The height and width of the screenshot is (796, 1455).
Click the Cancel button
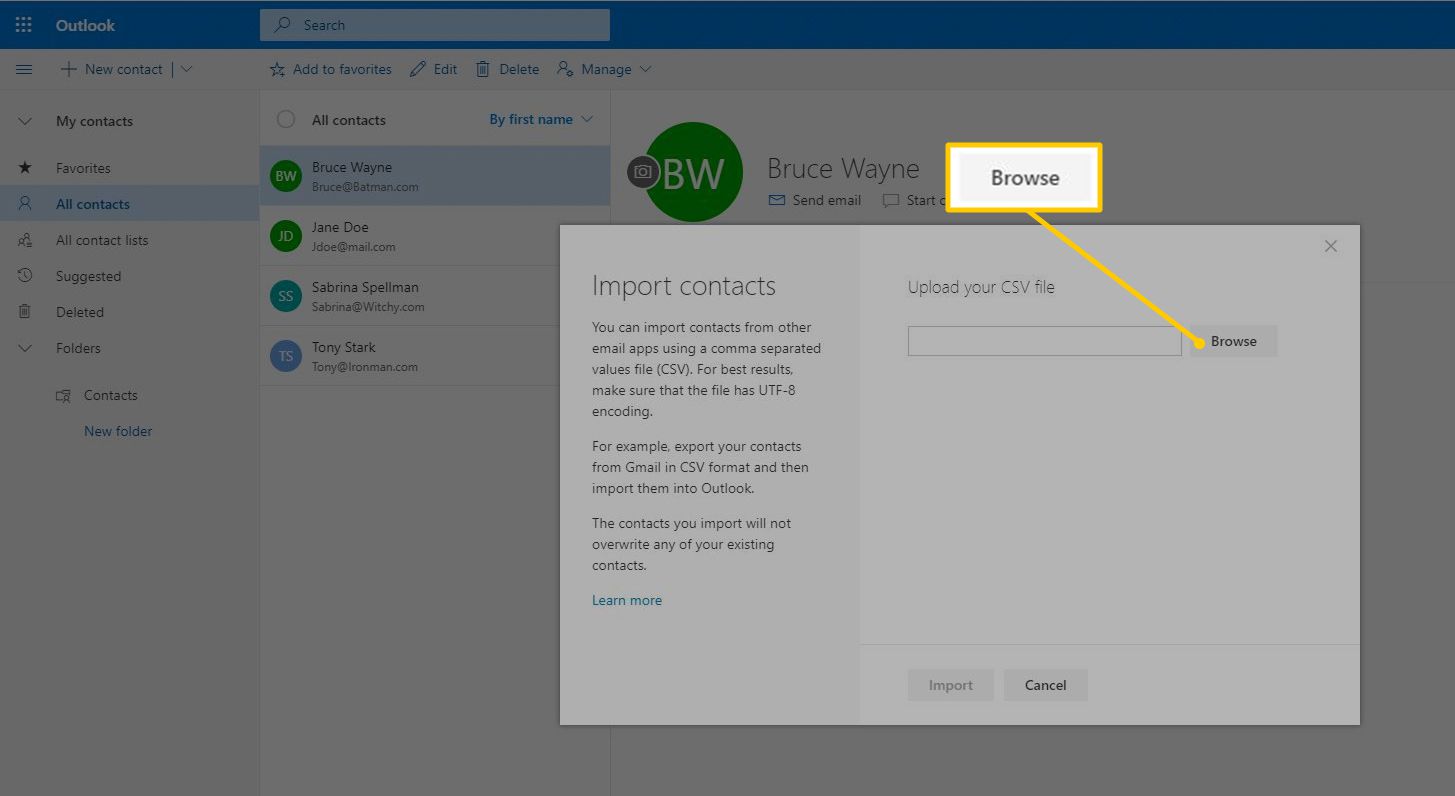pos(1046,685)
